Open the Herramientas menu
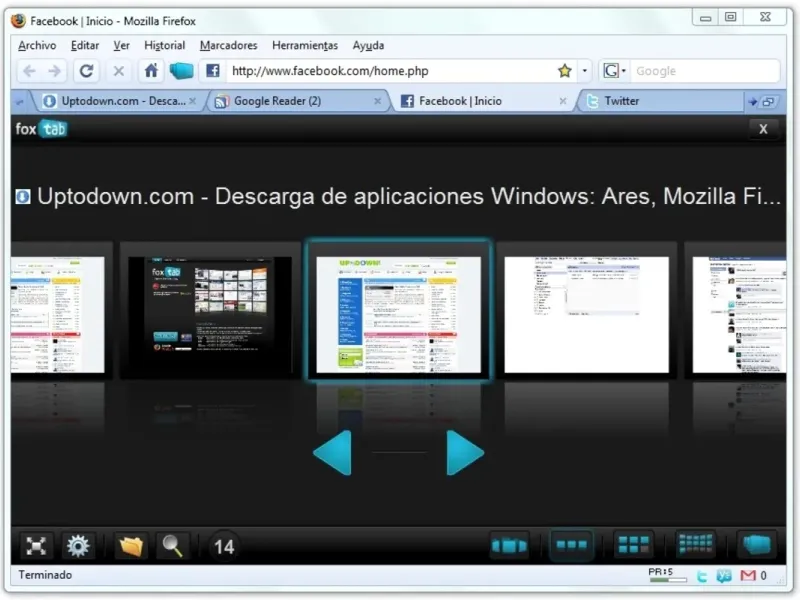Screen dimensions: 800x600 pos(305,45)
